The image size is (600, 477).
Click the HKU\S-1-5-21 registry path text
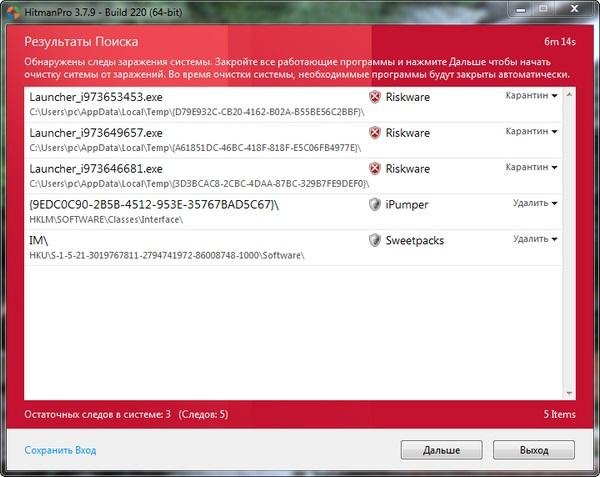(167, 256)
